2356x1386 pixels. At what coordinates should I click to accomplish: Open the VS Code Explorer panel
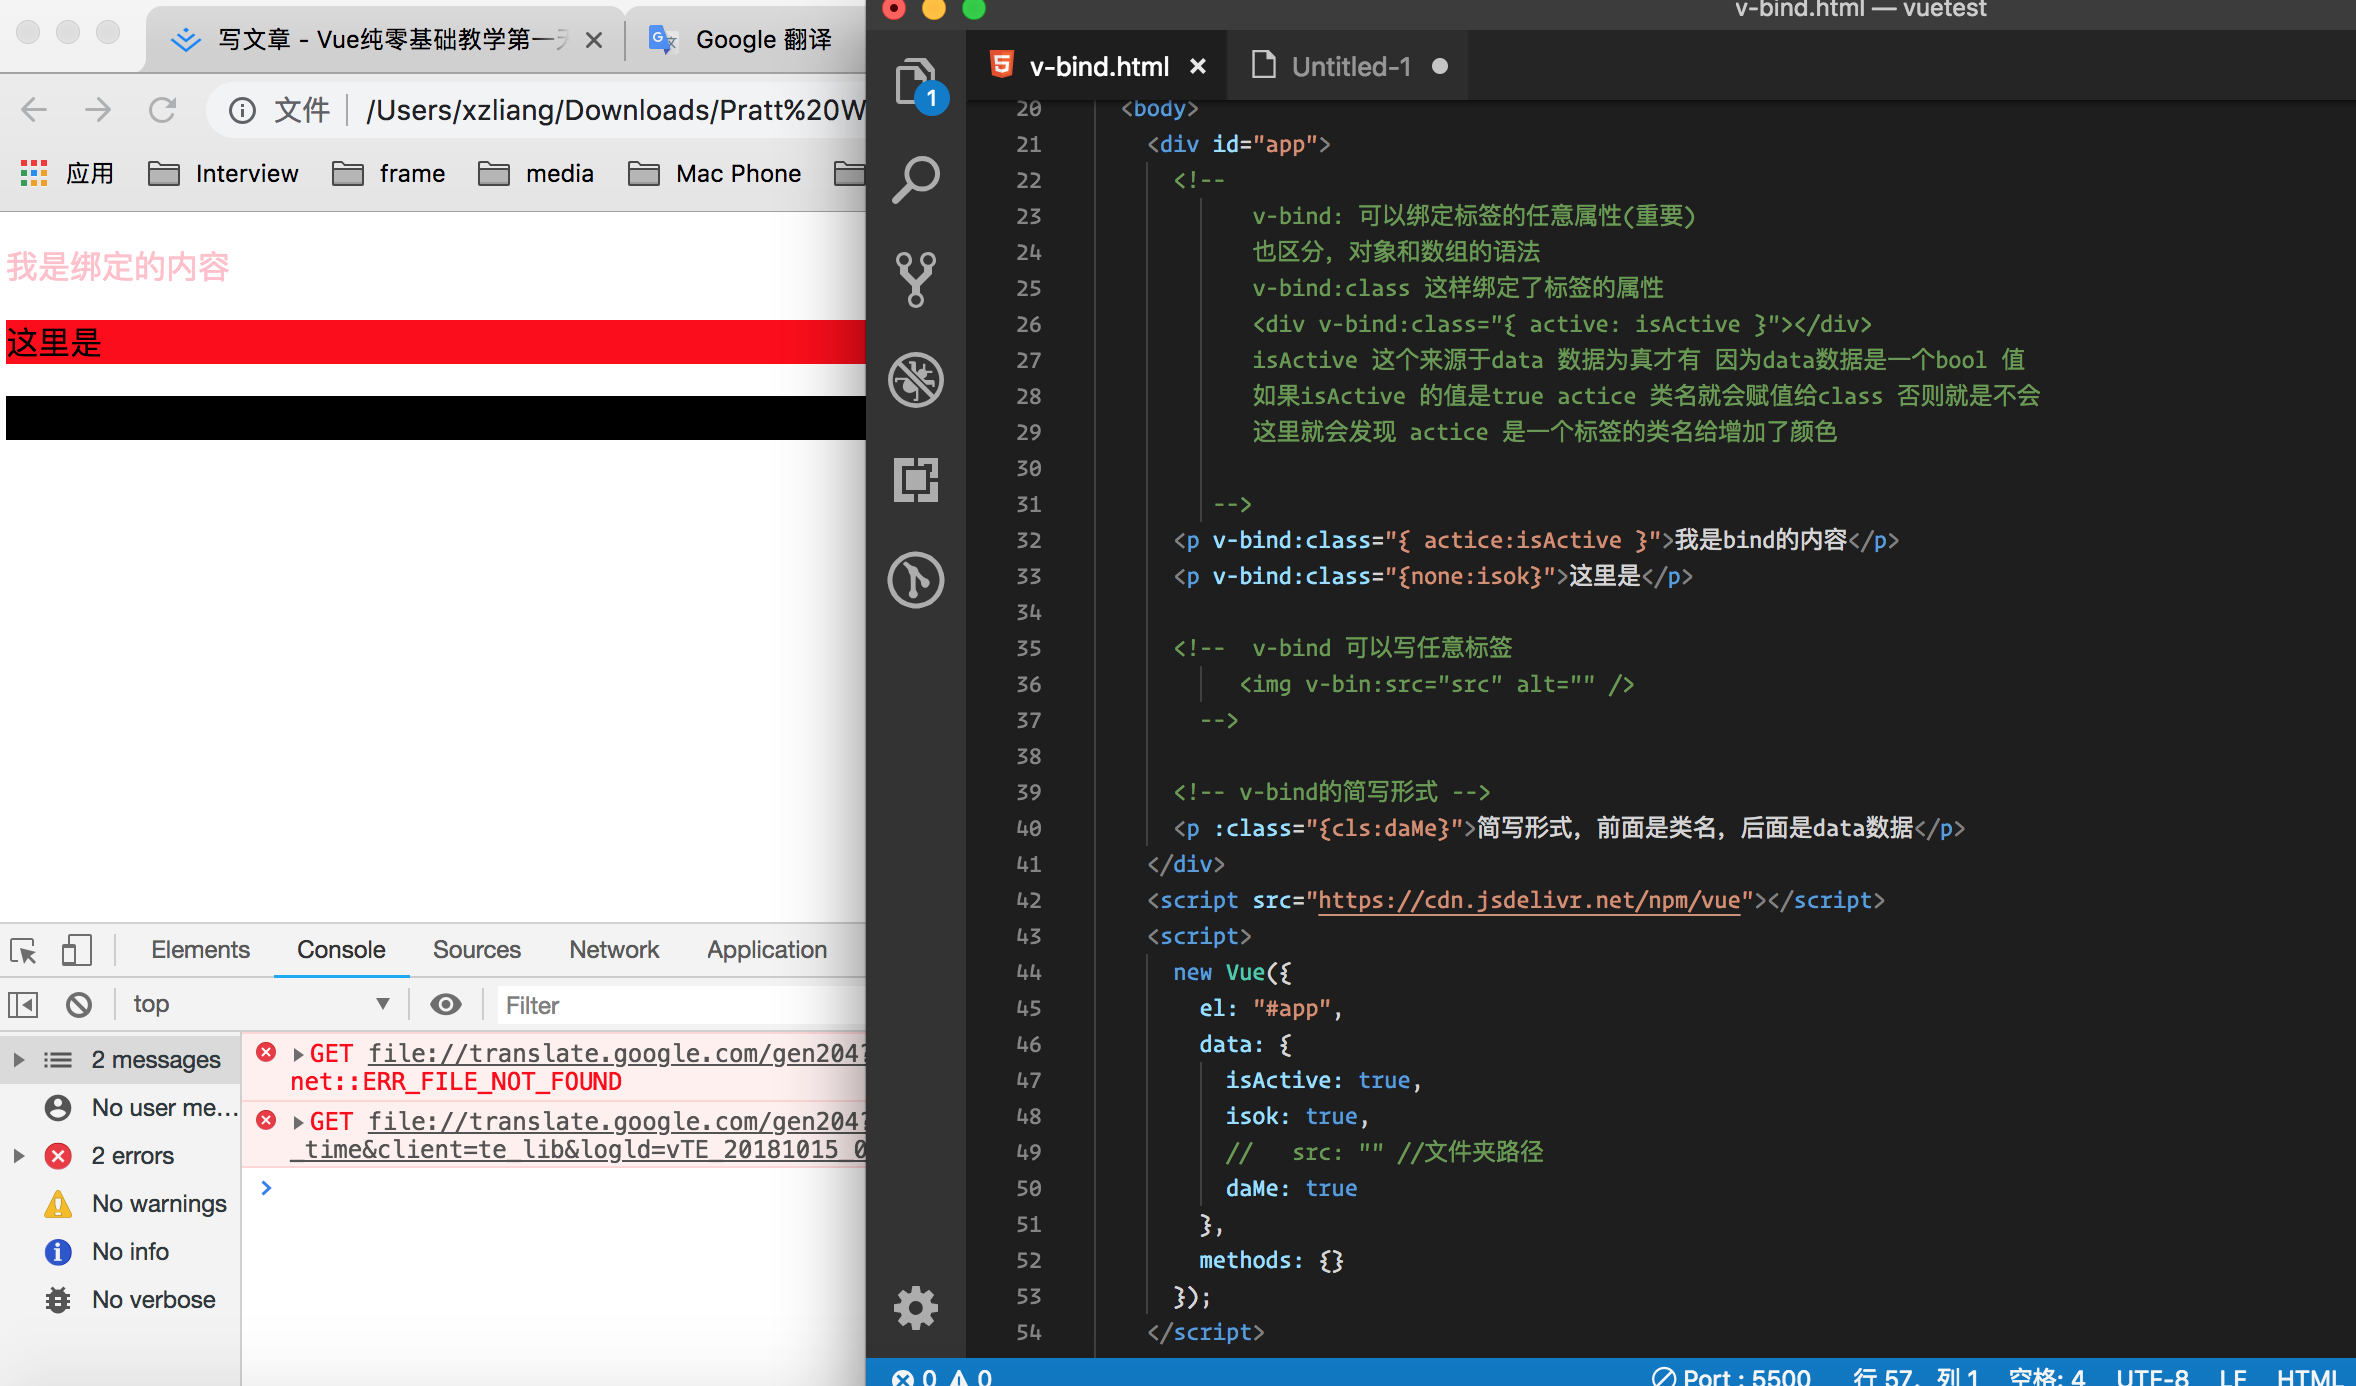tap(914, 80)
